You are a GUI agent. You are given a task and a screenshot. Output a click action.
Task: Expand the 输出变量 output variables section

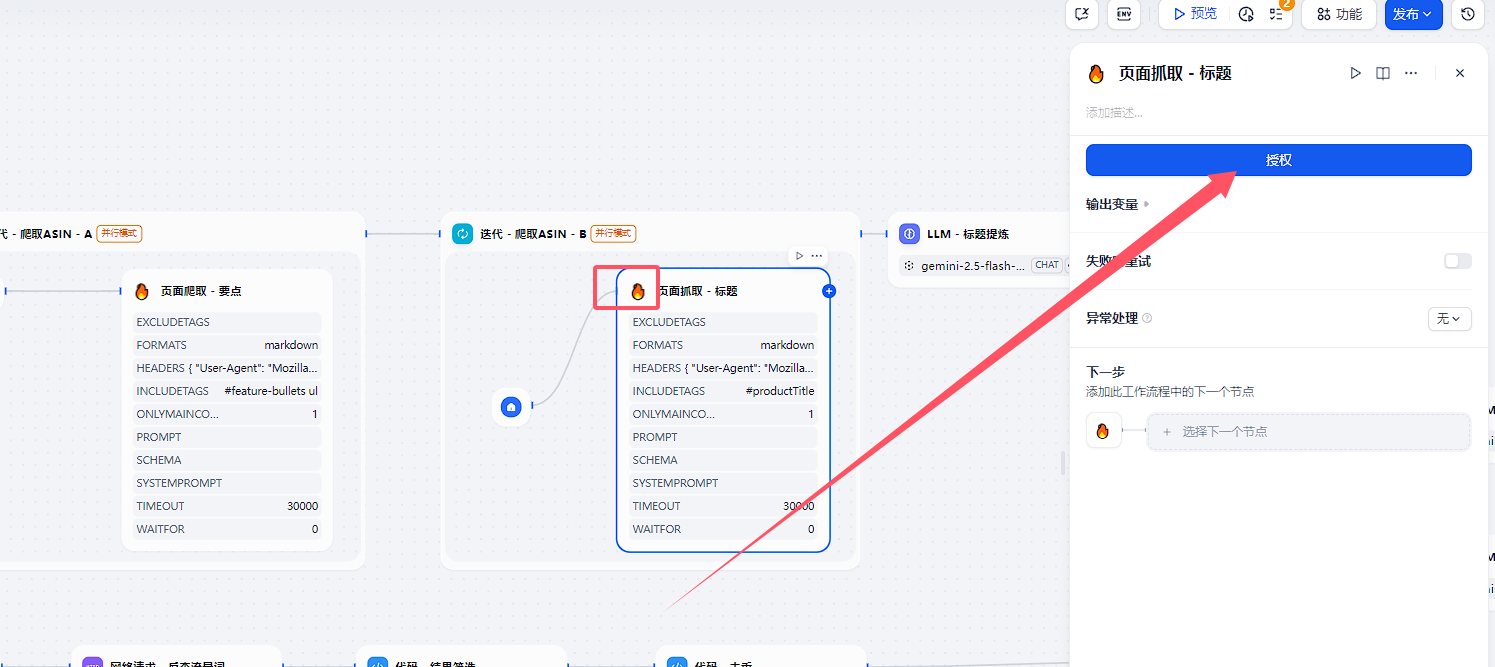click(1118, 204)
